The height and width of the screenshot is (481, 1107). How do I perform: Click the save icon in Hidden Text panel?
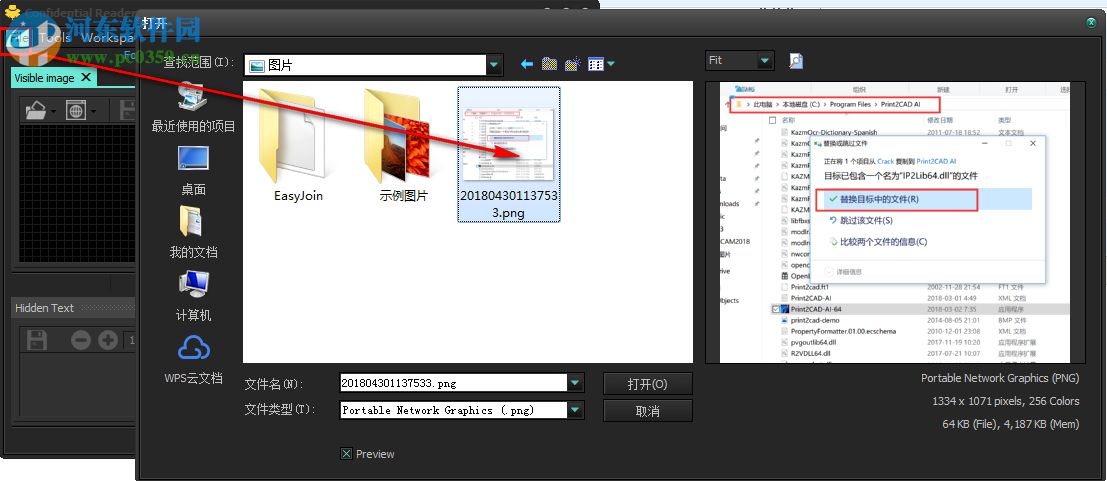coord(36,340)
